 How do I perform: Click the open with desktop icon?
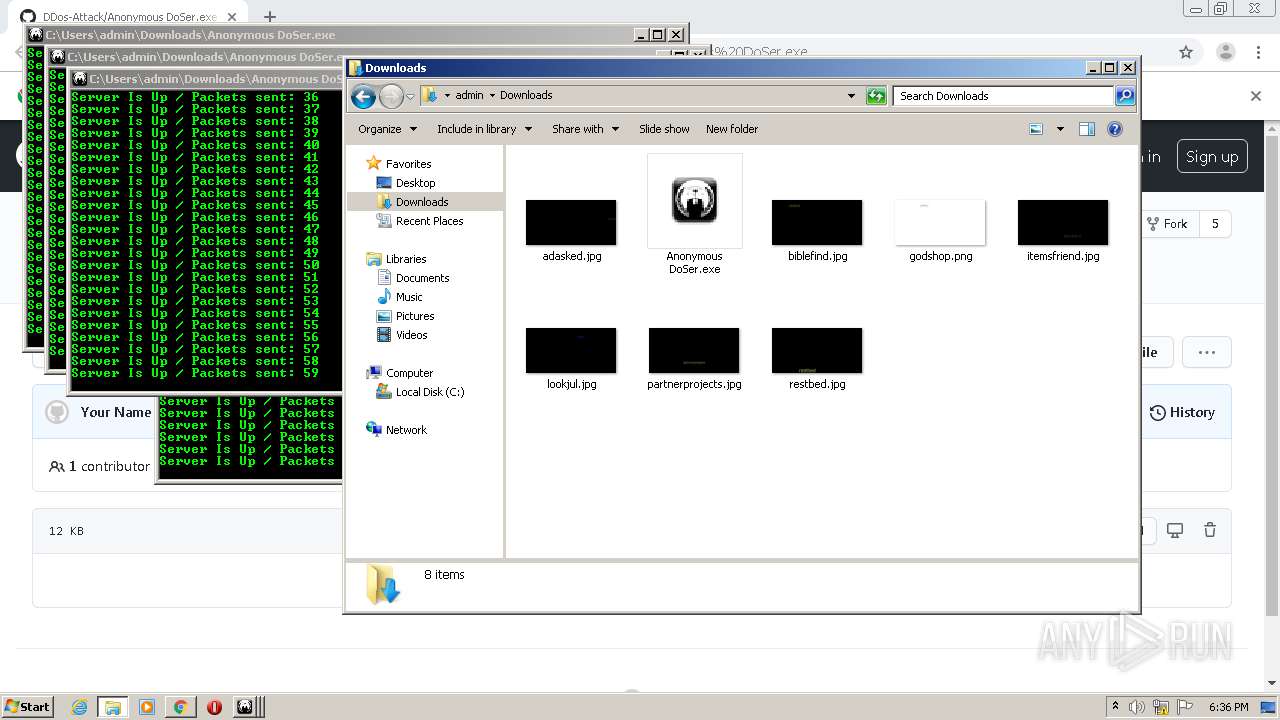pos(1175,530)
